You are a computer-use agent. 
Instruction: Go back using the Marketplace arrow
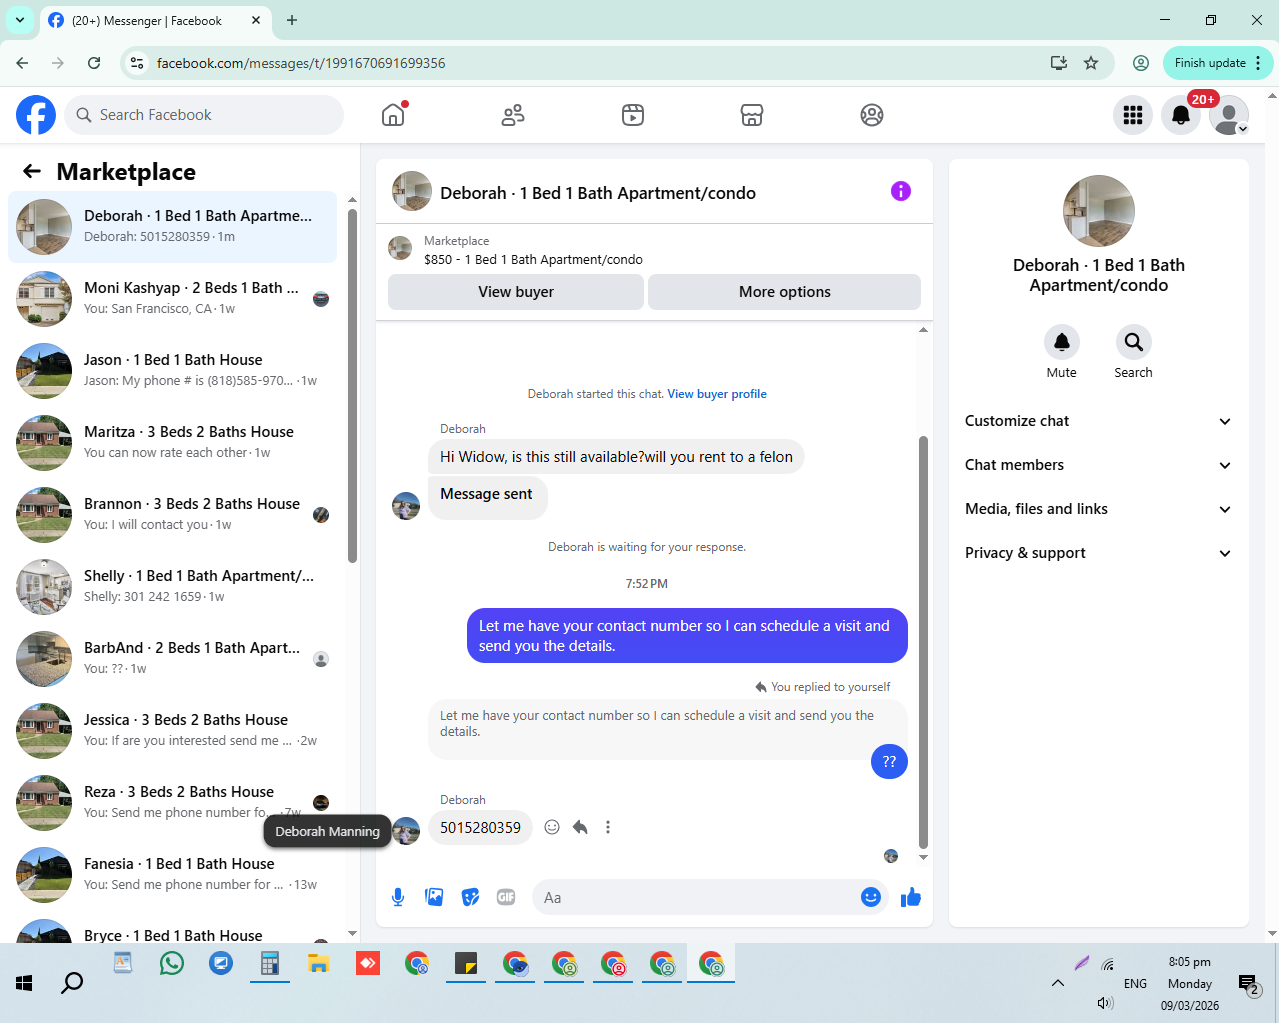(32, 171)
